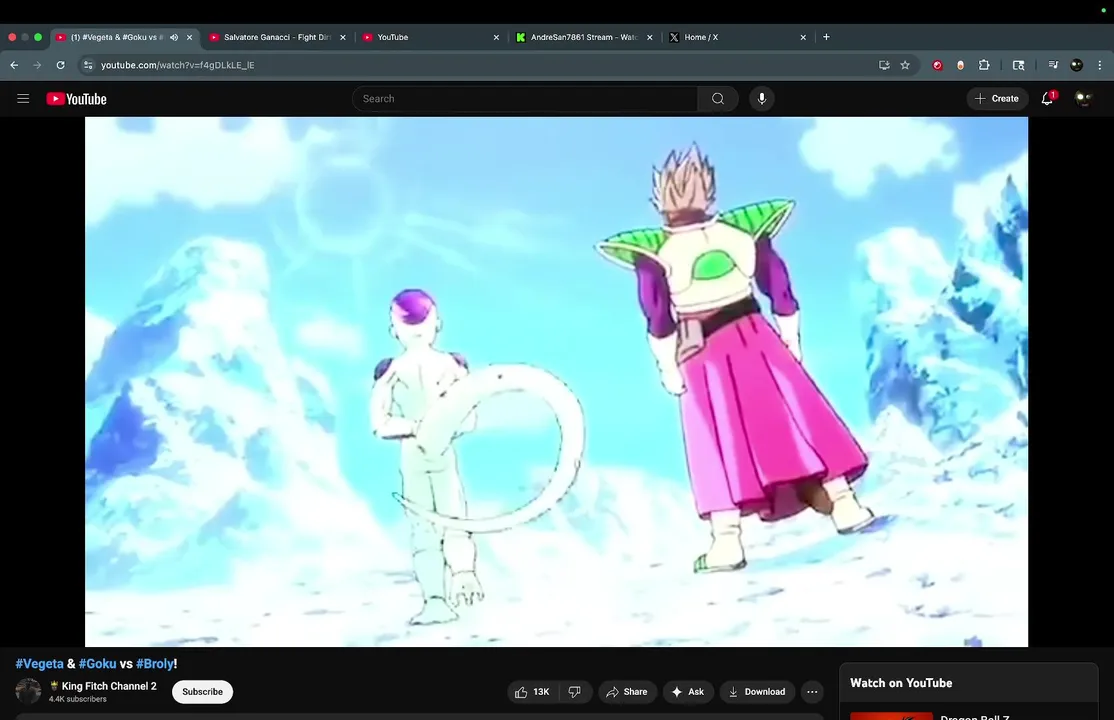
Task: Open the orange extension icon
Action: click(961, 65)
